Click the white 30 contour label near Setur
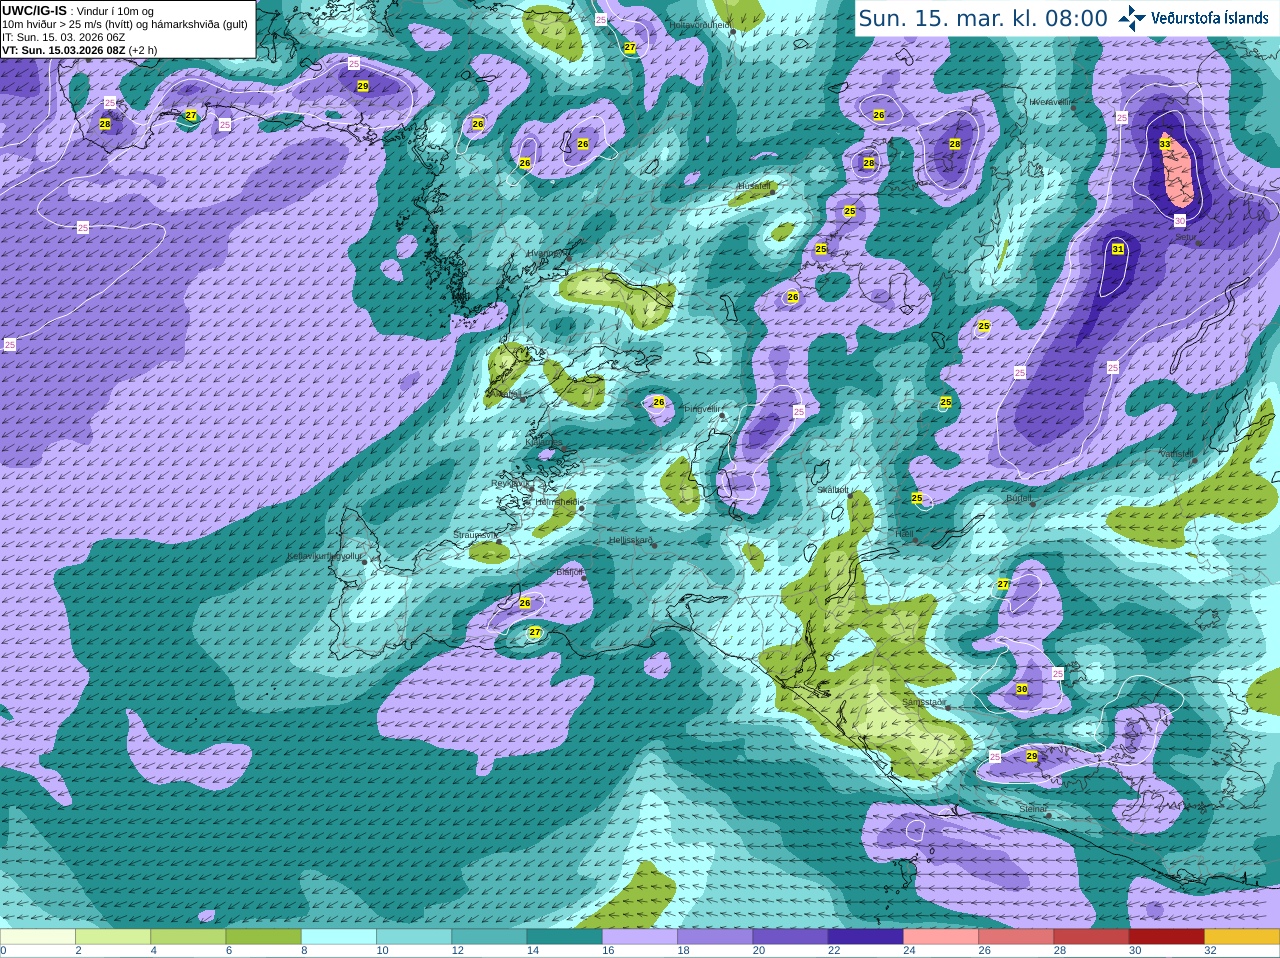1280x958 pixels. tap(1180, 220)
